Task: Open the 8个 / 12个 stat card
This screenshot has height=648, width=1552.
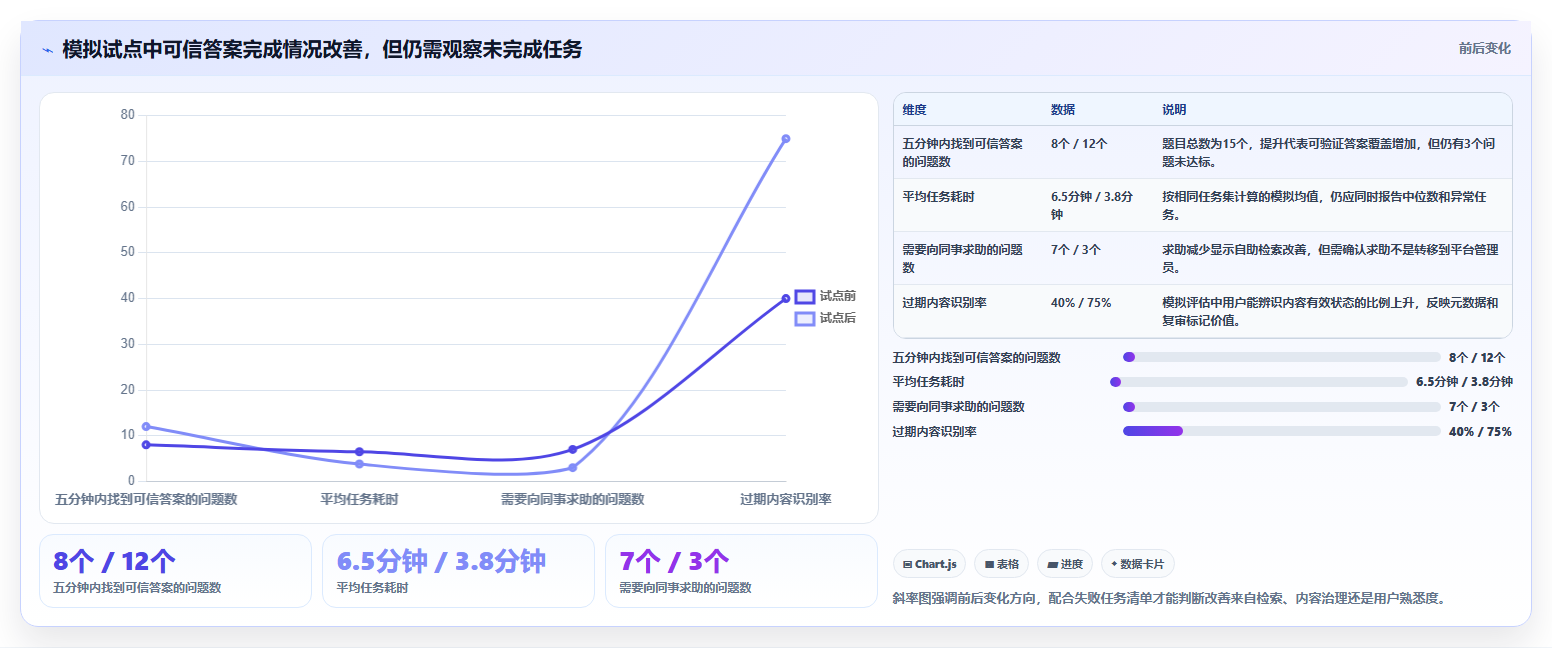Action: coord(176,571)
